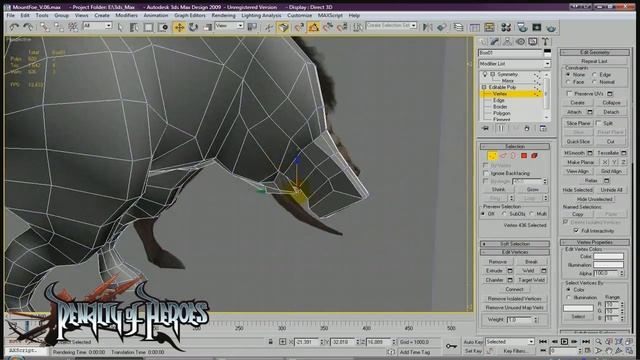Click the Select and Scale tool
Screen dimensions: 640x360
(207, 27)
